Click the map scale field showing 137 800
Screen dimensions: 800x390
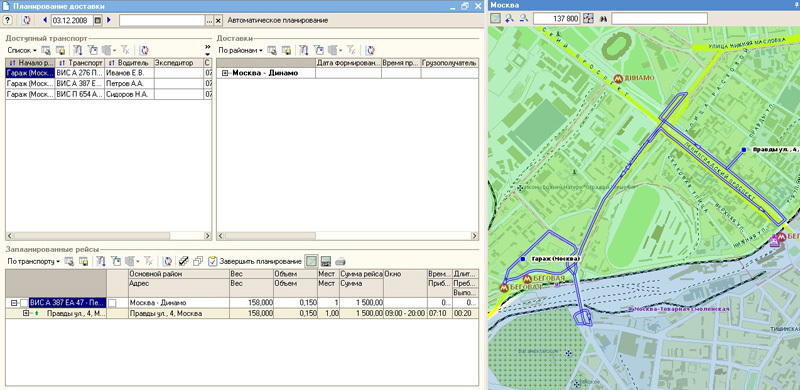557,18
